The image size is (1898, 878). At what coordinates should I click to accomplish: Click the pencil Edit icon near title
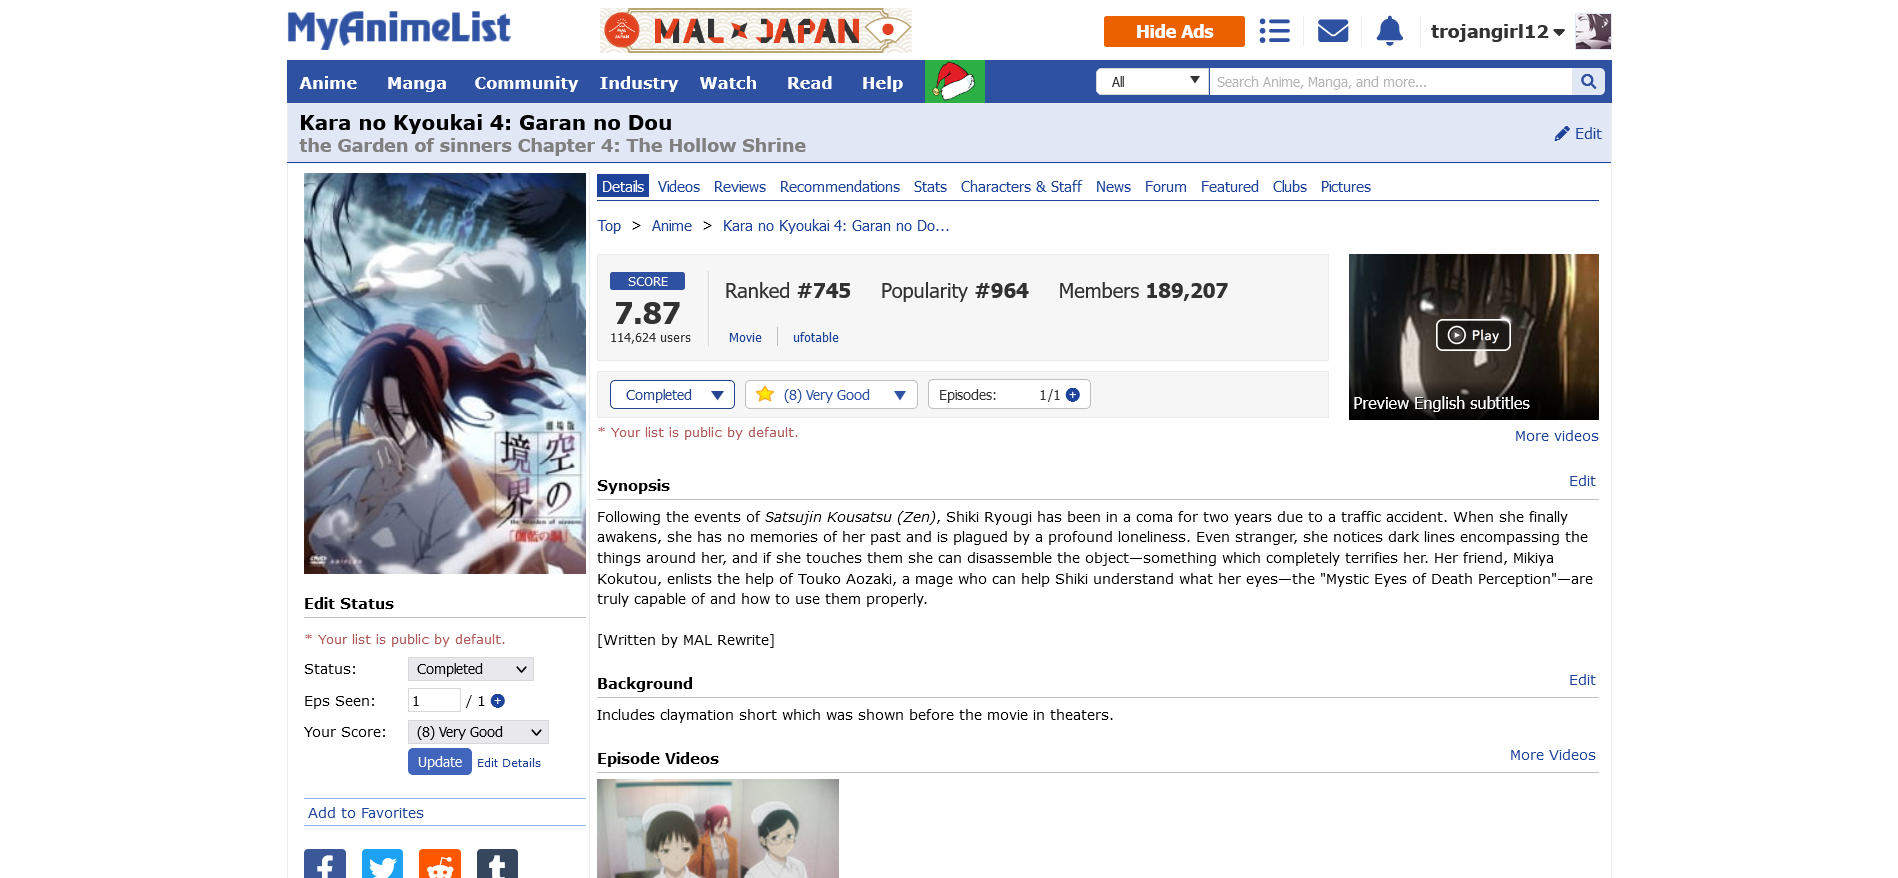[x=1578, y=134]
